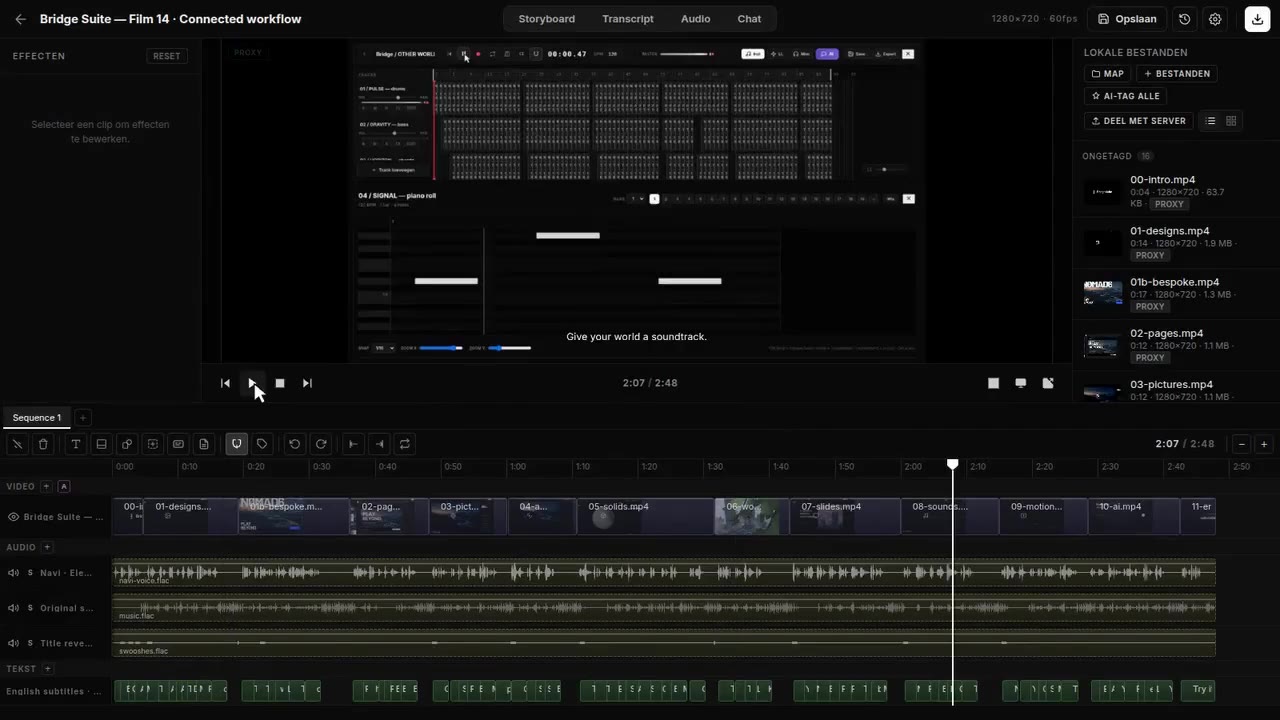Solo the Original audio track
The image size is (1280, 720).
(30, 608)
